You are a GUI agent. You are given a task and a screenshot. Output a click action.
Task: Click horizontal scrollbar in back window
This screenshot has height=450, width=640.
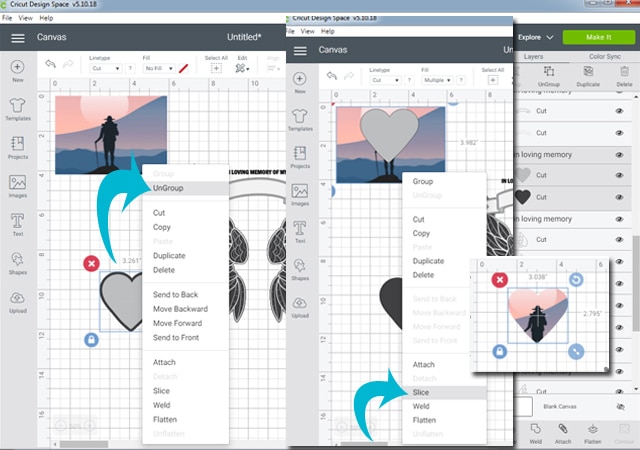[x=84, y=444]
